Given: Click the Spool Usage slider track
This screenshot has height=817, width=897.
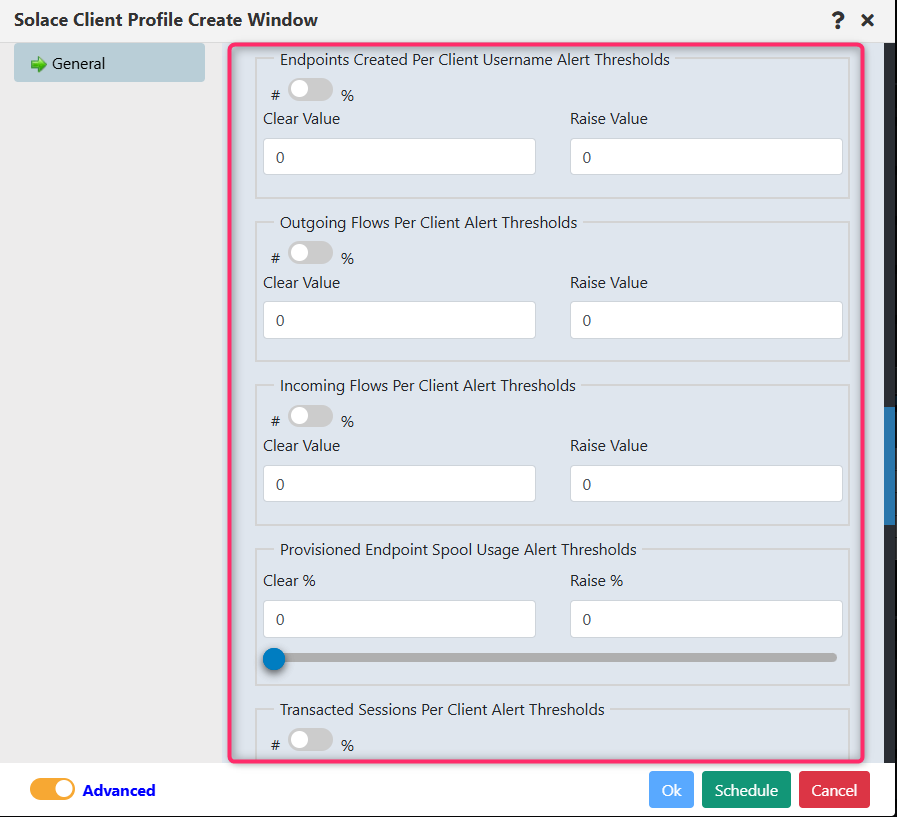Looking at the screenshot, I should (x=552, y=658).
